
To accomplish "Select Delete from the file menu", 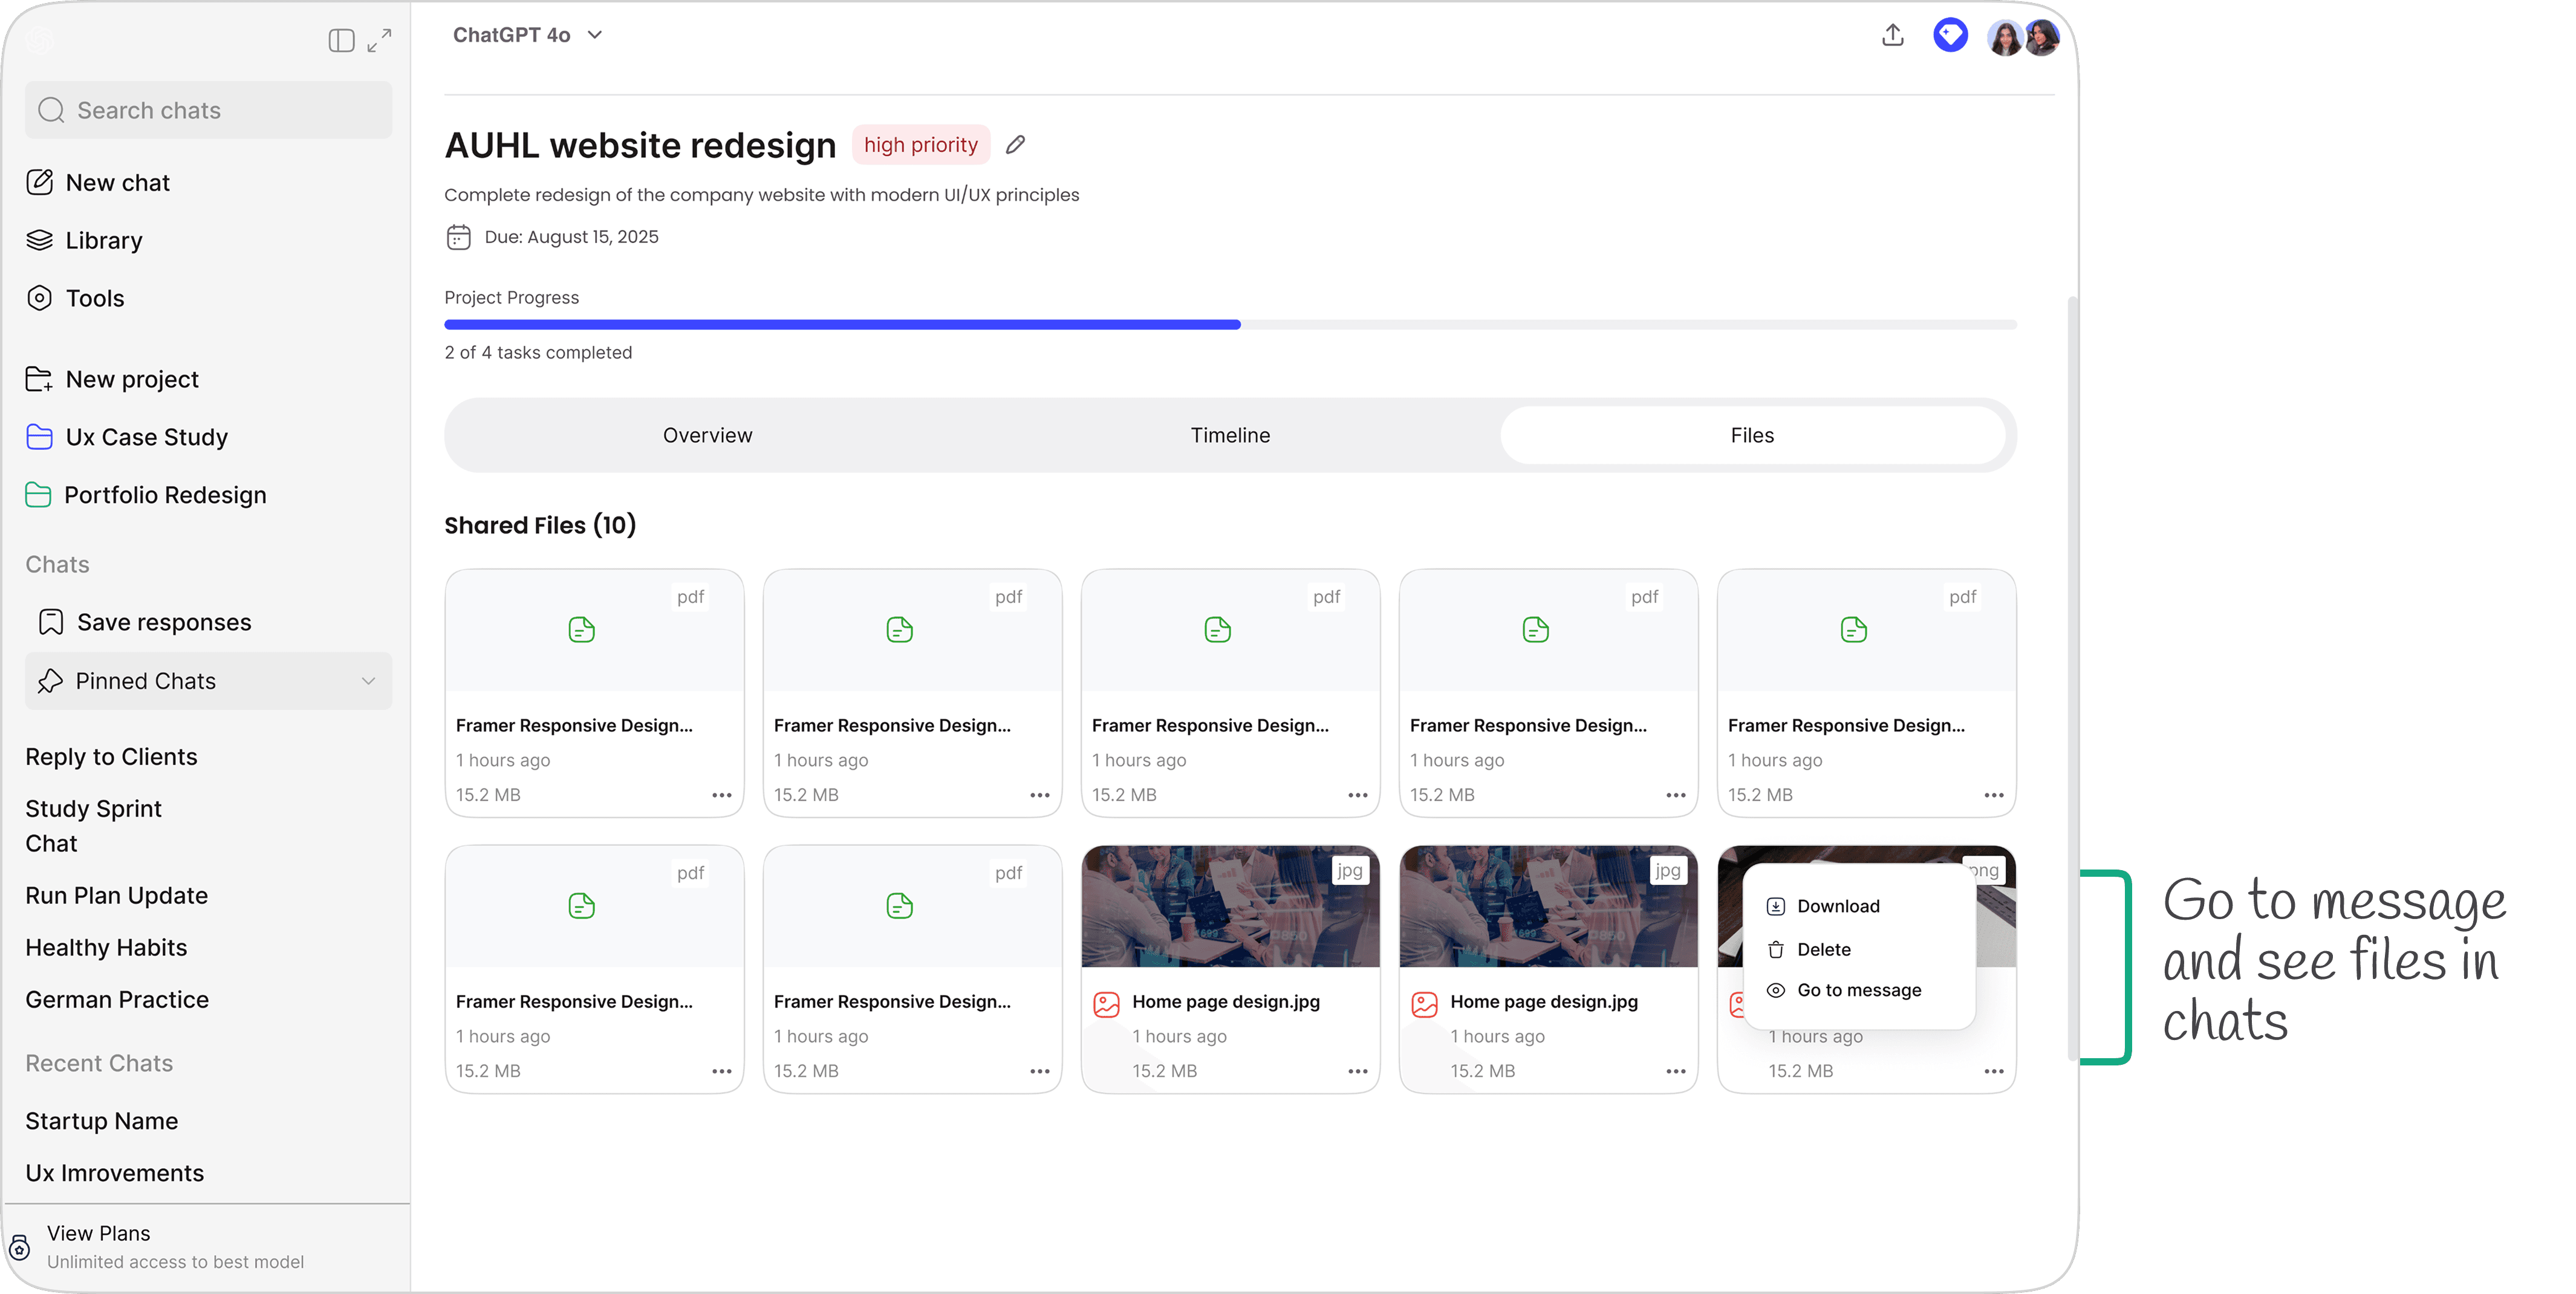I will pos(1823,949).
